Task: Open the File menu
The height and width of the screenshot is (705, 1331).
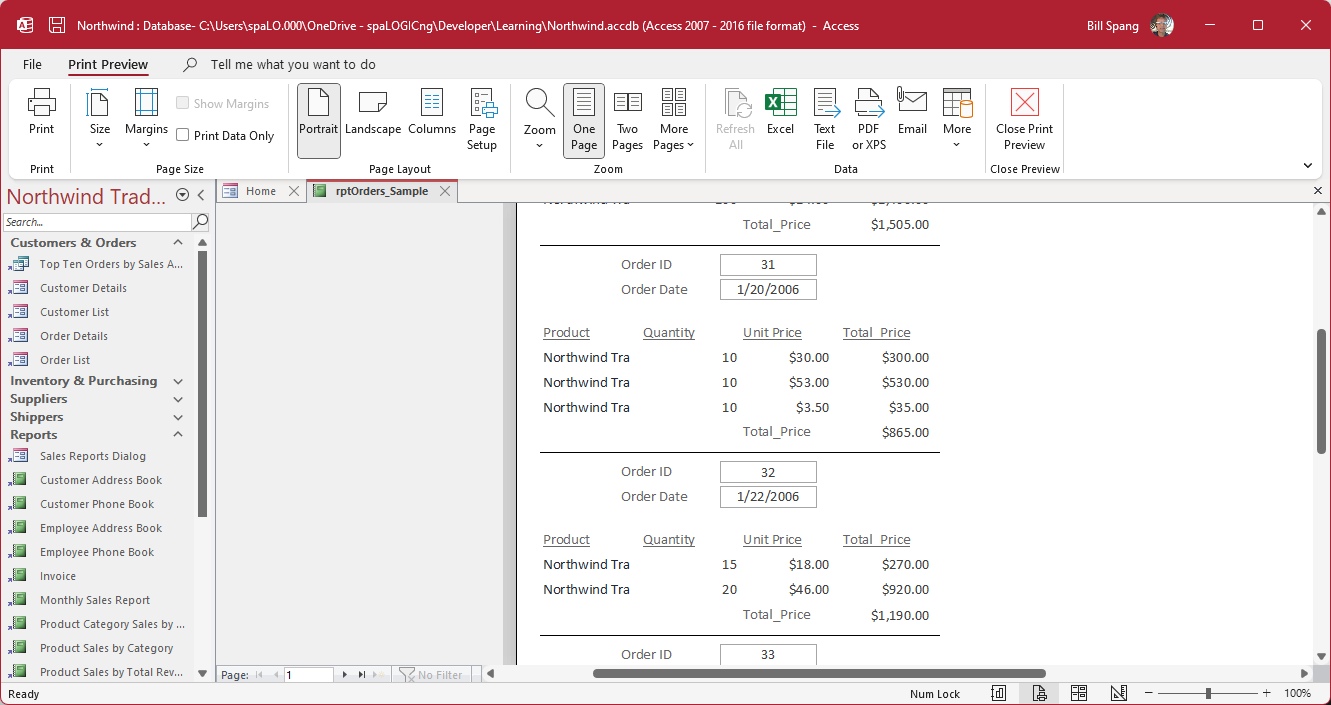Action: pyautogui.click(x=32, y=64)
